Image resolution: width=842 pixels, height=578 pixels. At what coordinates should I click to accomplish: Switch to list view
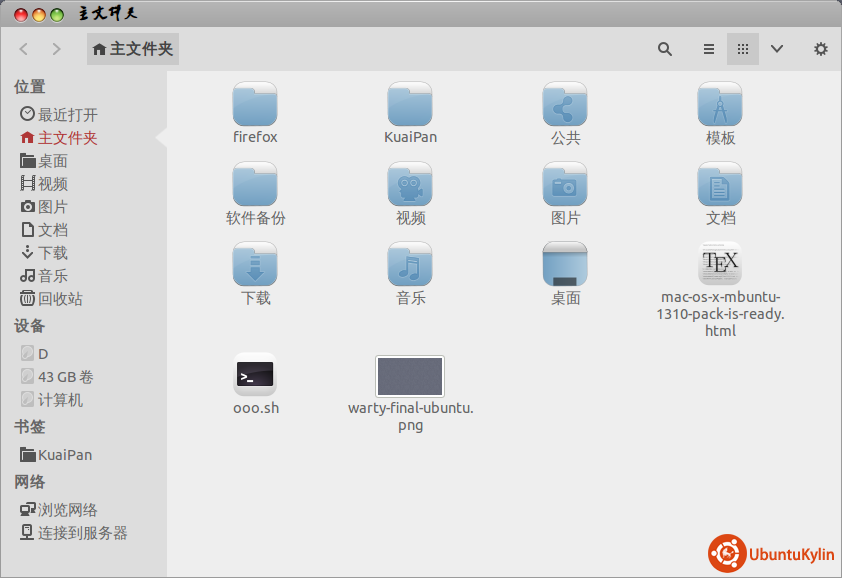708,49
